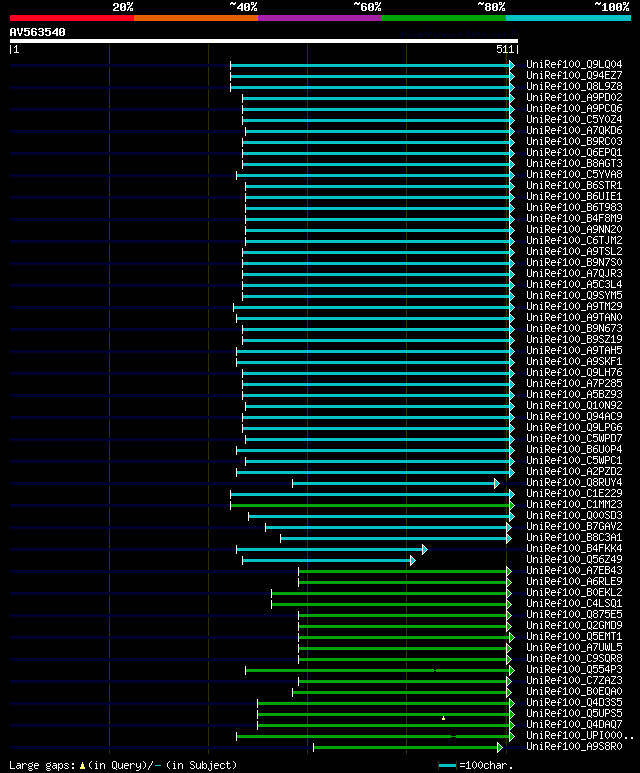Click the UniRef100_Q875E5 label
This screenshot has width=640, height=773.
[574, 615]
